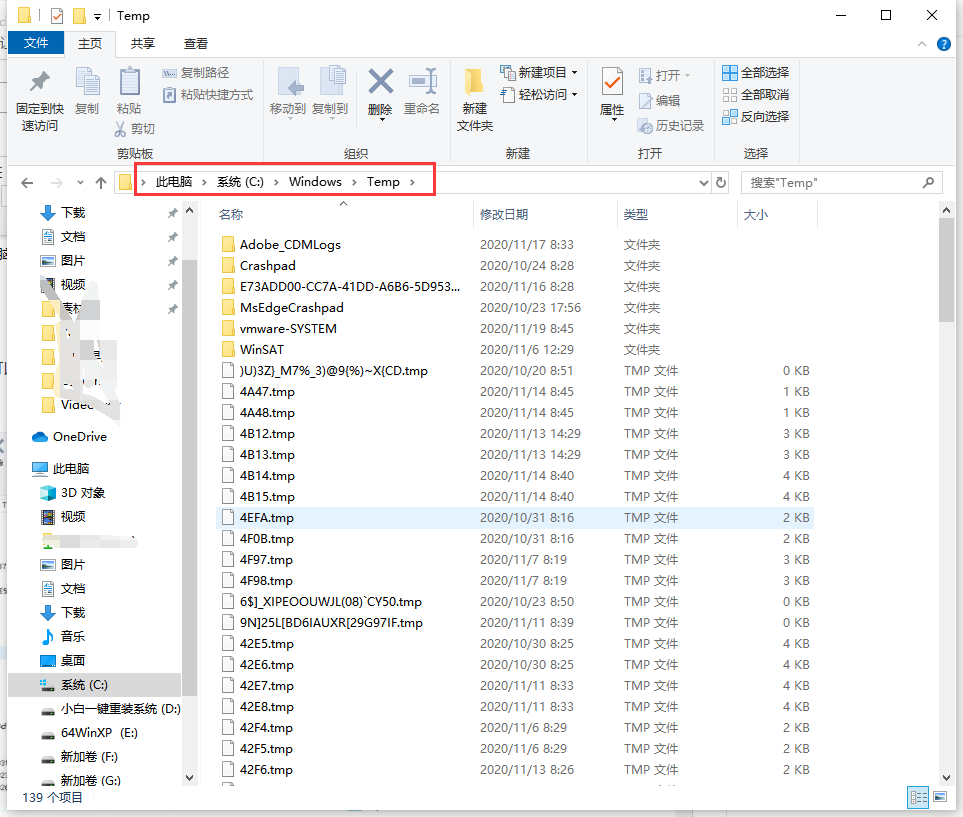Click the Rename icon in ribbon
The height and width of the screenshot is (817, 963).
[x=422, y=82]
